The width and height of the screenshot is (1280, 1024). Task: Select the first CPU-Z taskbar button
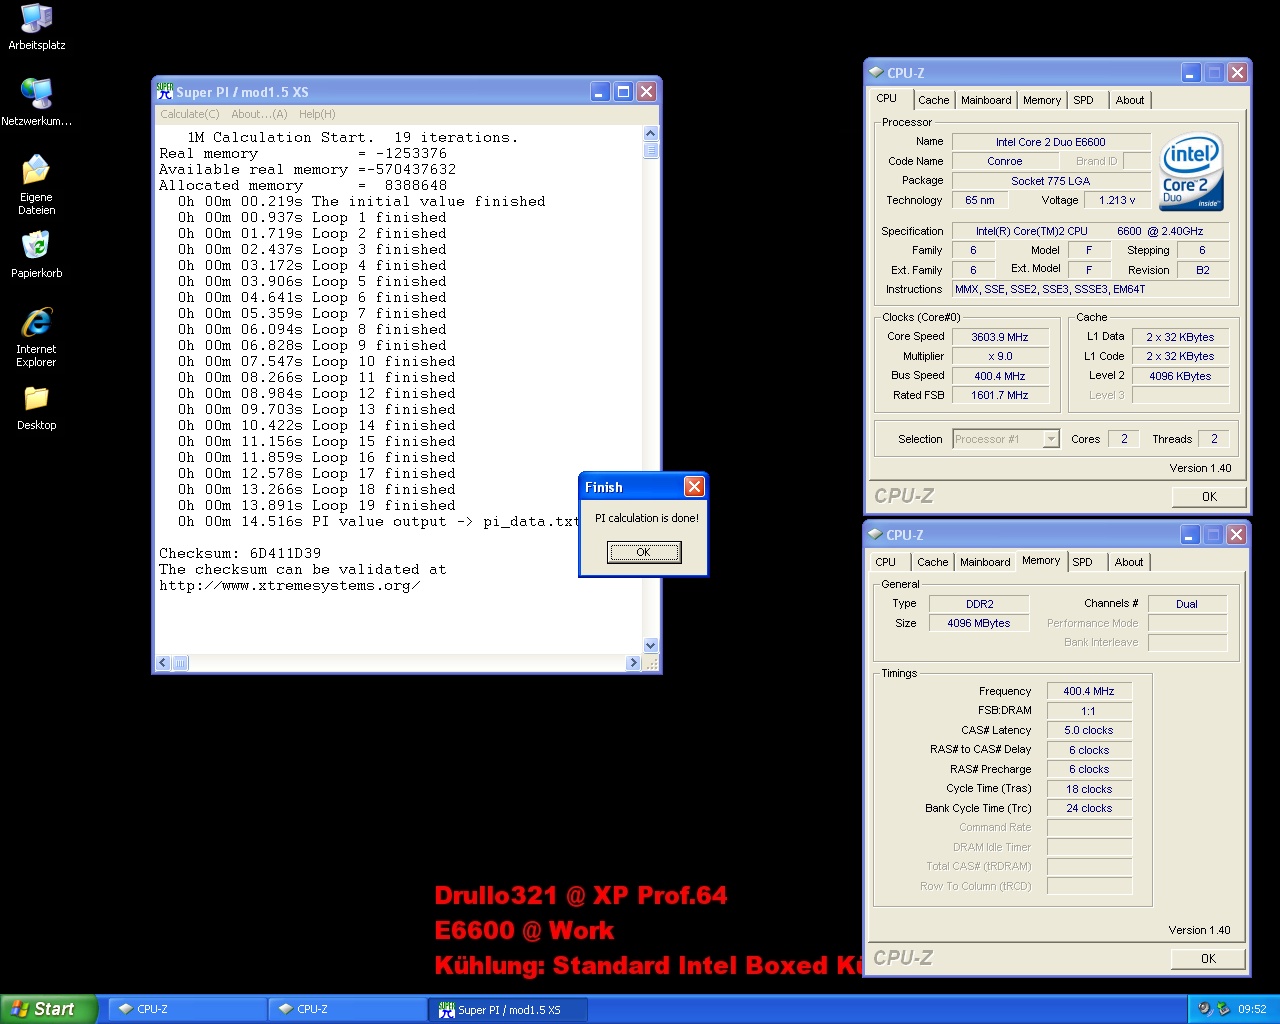click(187, 1010)
